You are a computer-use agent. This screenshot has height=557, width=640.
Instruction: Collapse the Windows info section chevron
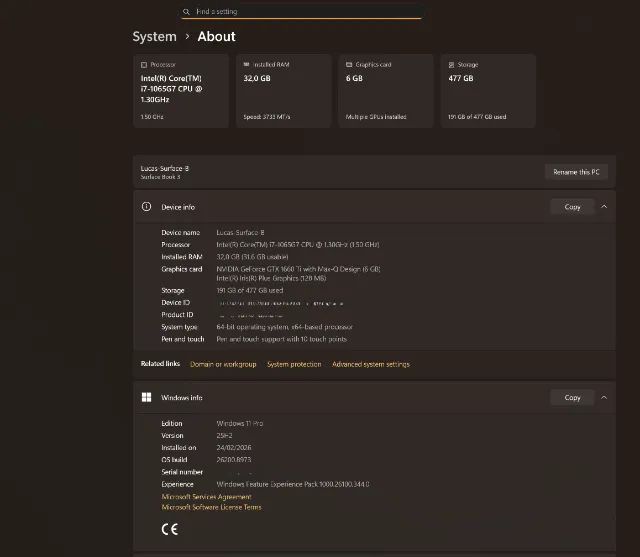pyautogui.click(x=604, y=397)
